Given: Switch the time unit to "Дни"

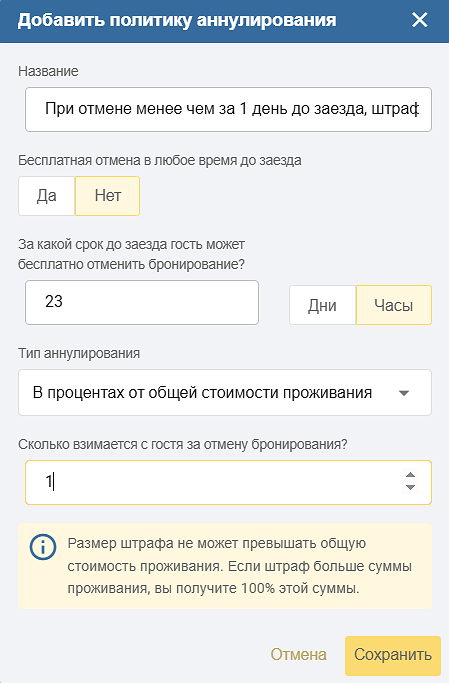Looking at the screenshot, I should [x=322, y=305].
